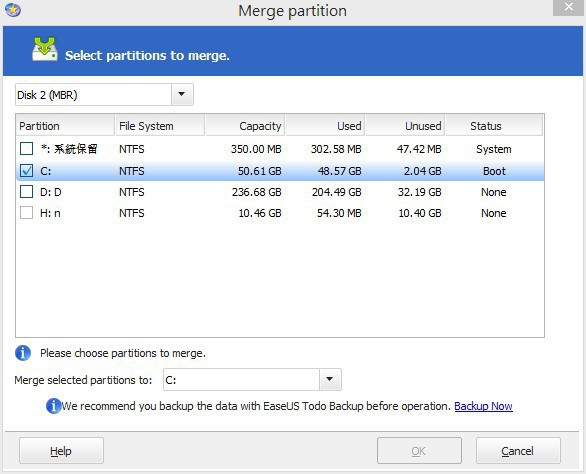Sort by the File System column header
Screen dimensions: 586x474
point(160,126)
